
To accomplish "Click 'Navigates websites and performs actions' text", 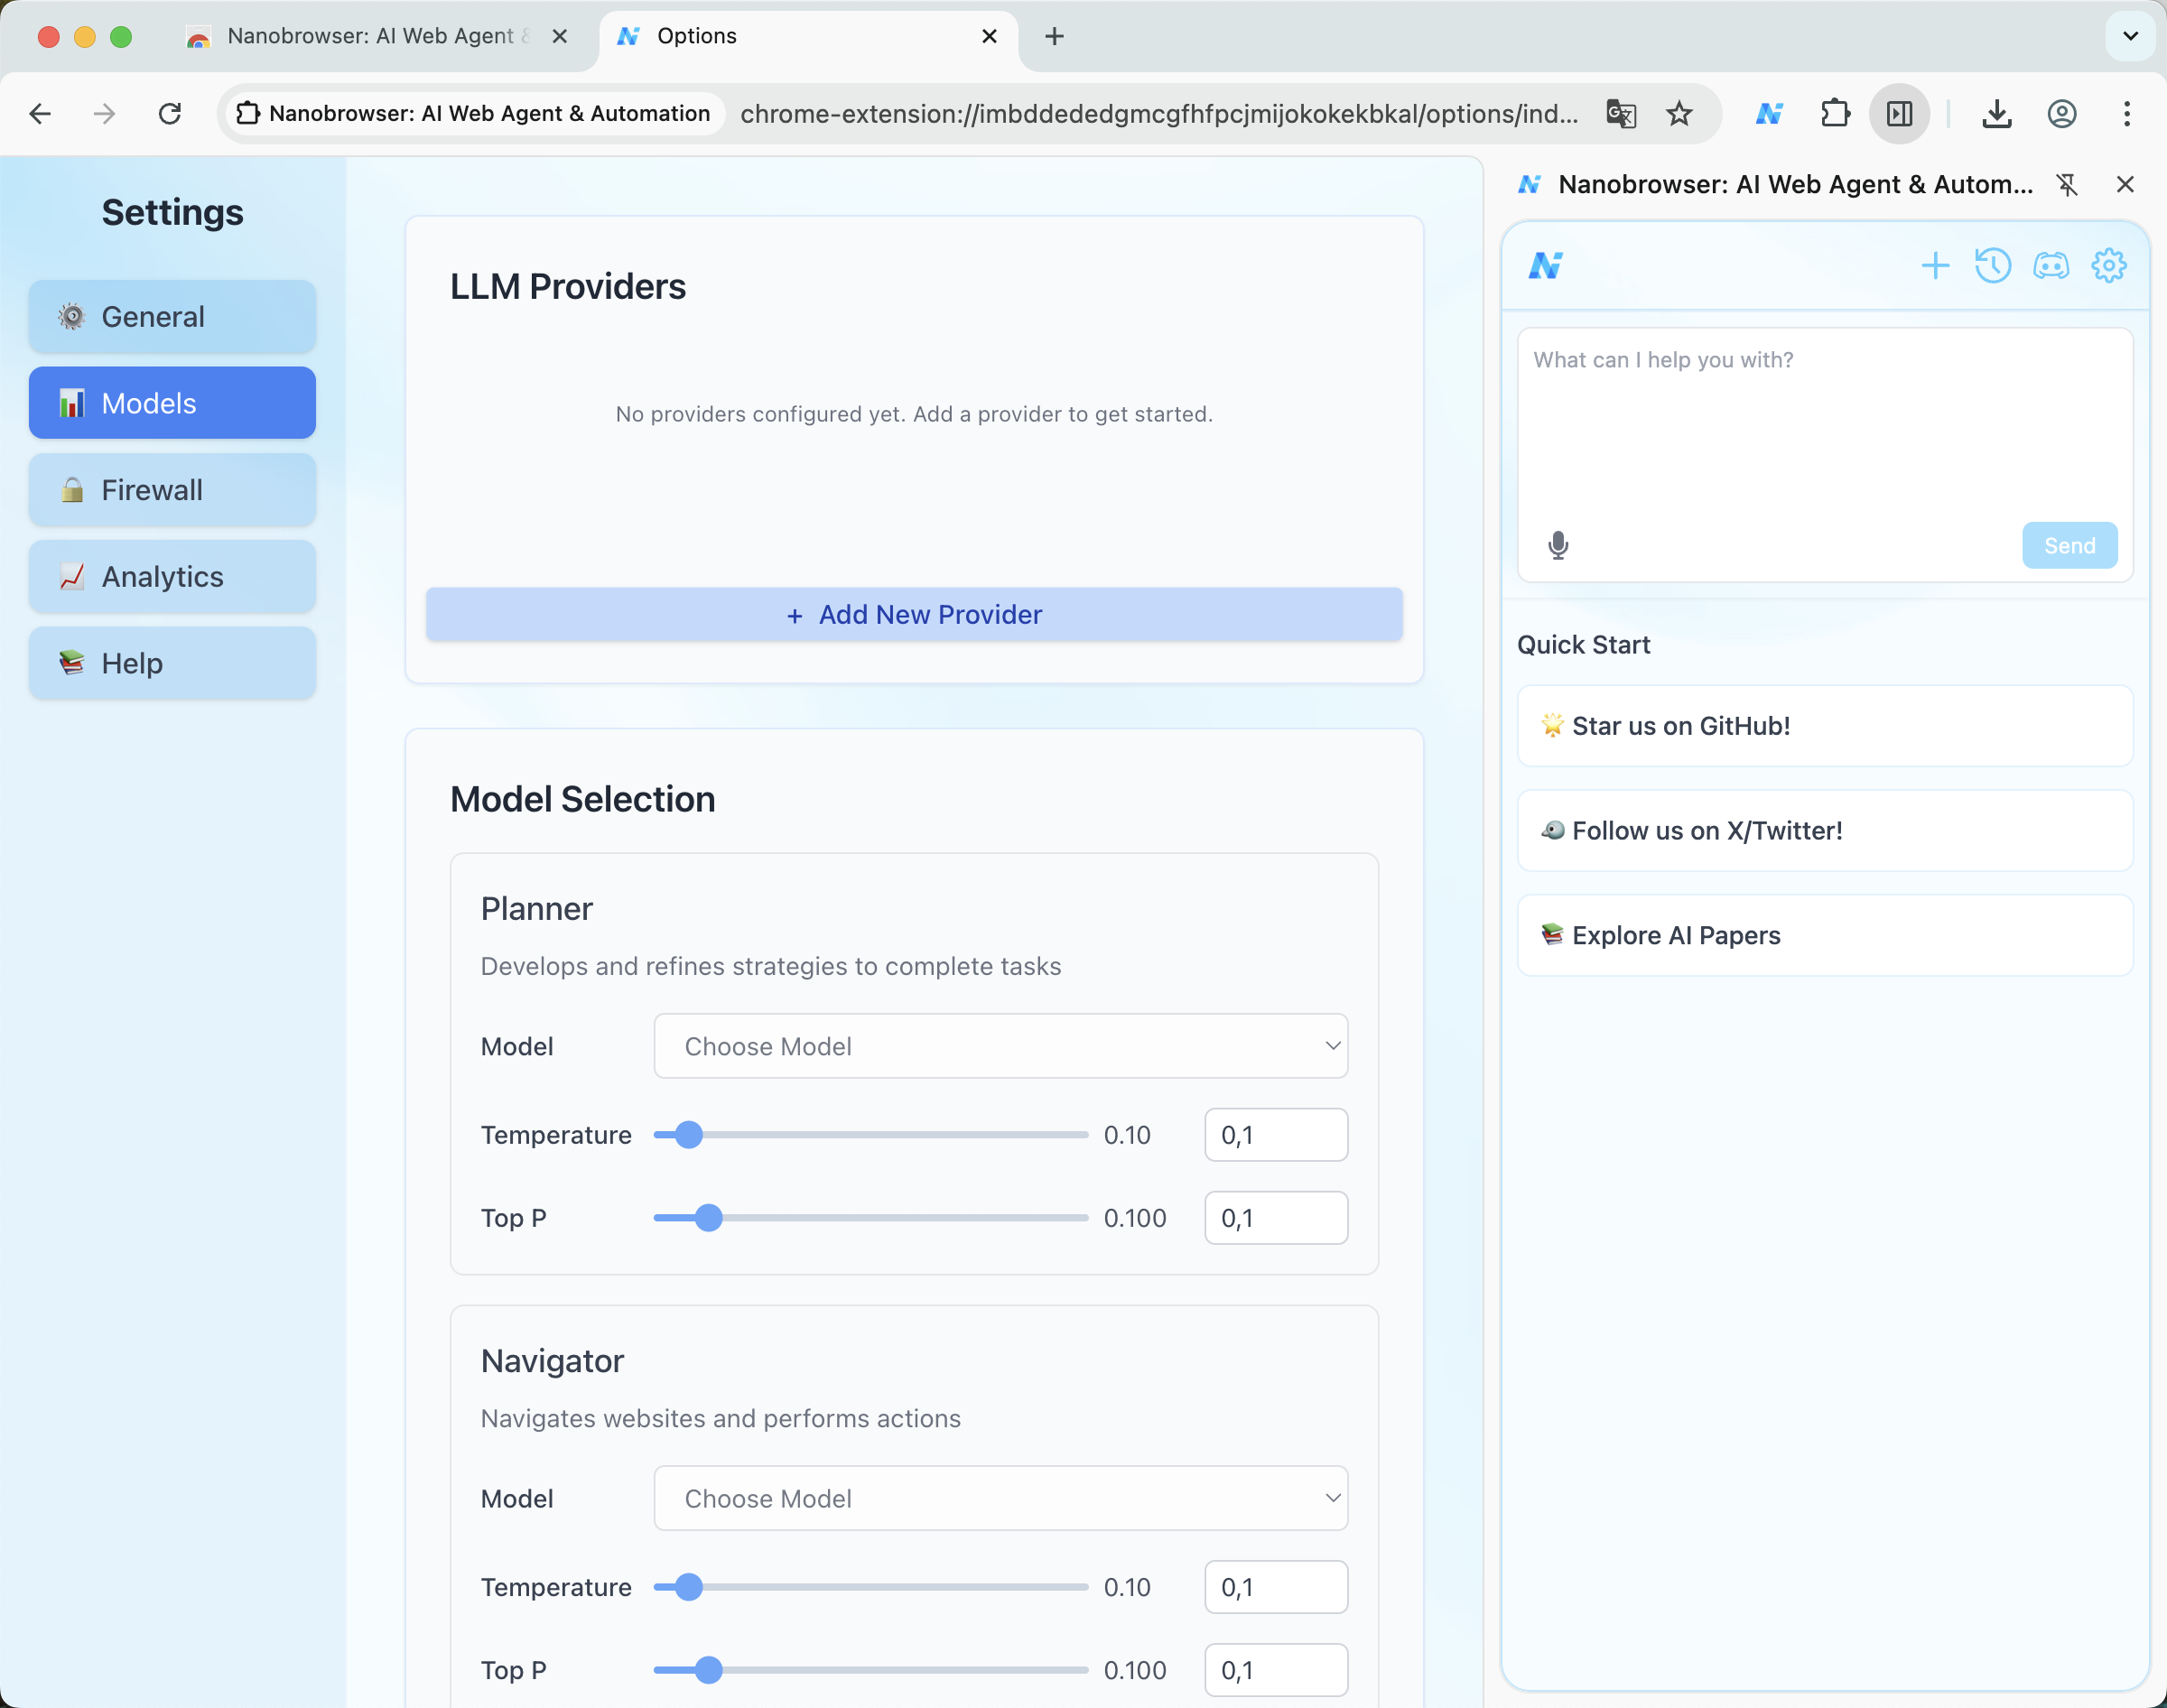I will [721, 1419].
